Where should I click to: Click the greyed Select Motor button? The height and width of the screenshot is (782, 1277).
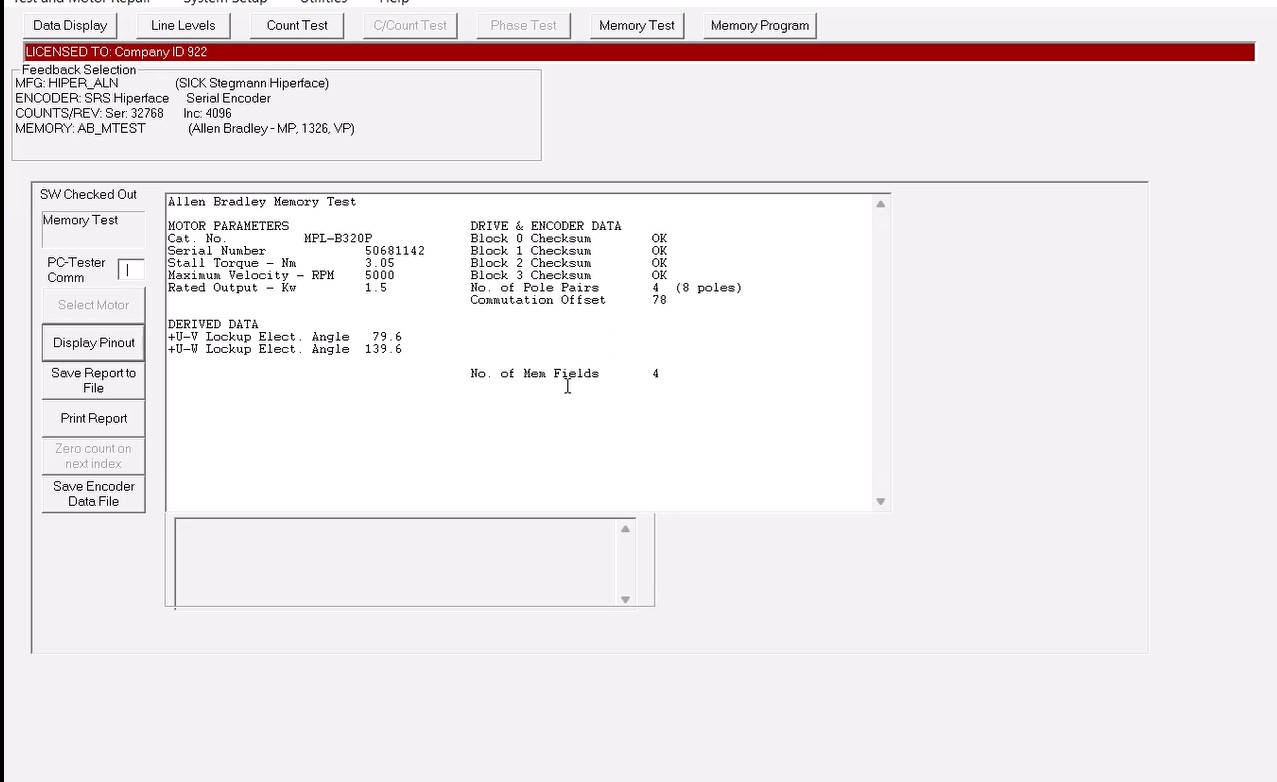[x=93, y=305]
